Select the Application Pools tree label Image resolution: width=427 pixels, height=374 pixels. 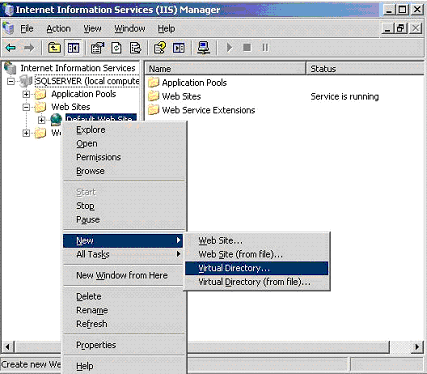[x=84, y=94]
